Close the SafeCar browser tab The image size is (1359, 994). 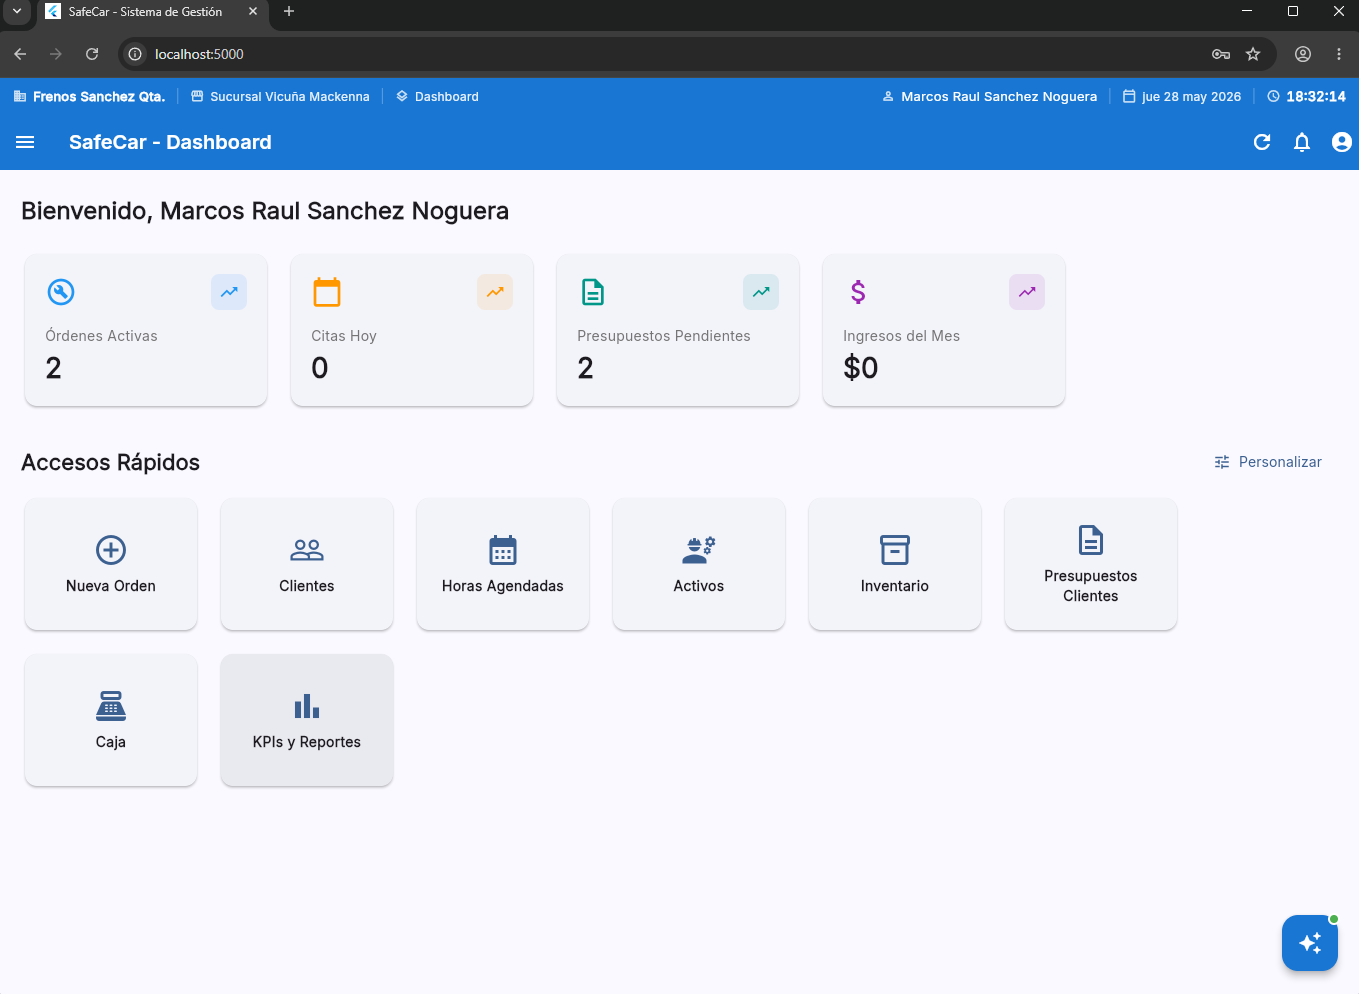click(253, 12)
